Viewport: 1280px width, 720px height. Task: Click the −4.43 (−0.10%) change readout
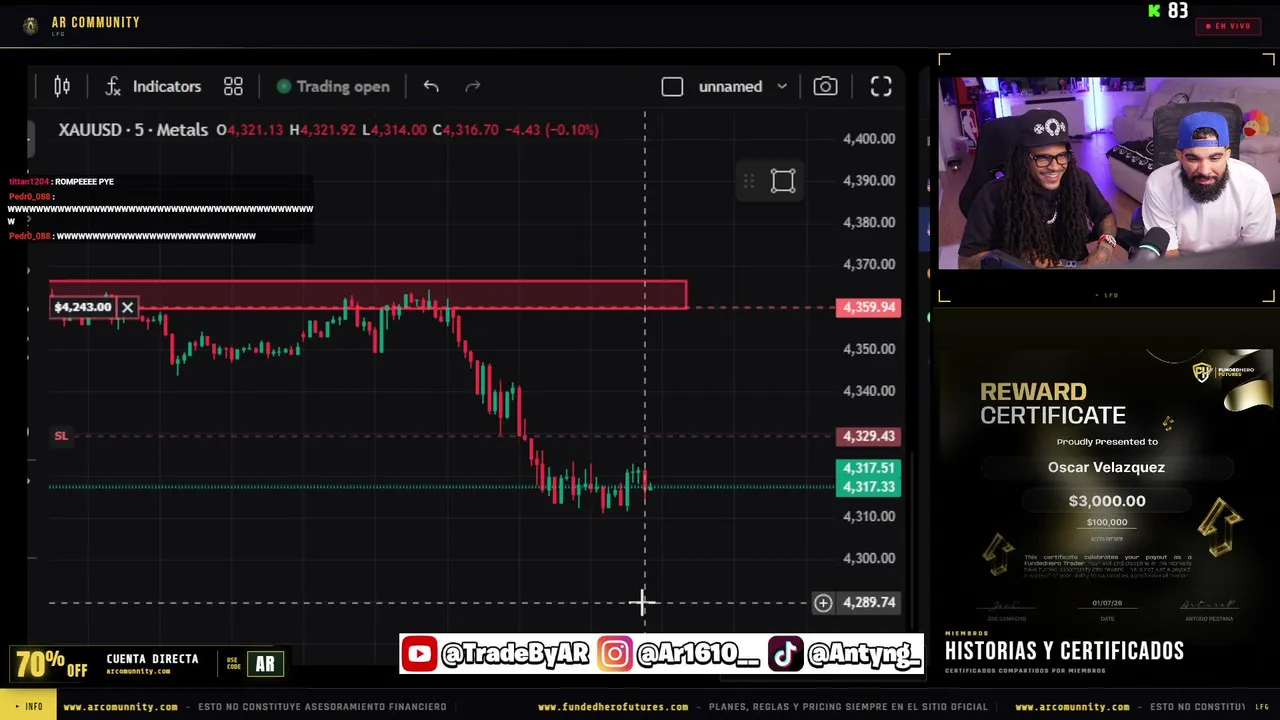551,130
